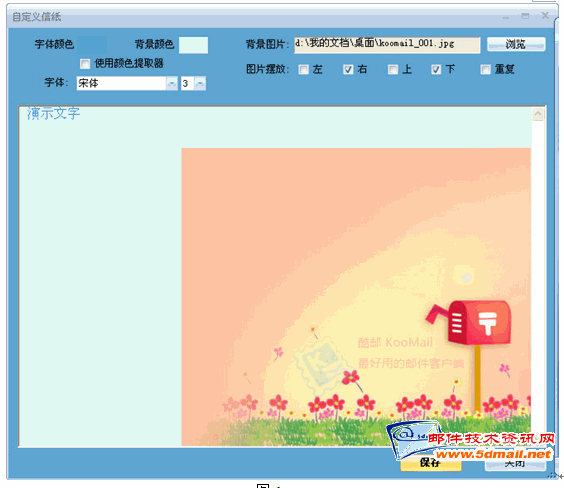
Task: Enable the 重复 repeat checkbox
Action: click(486, 69)
